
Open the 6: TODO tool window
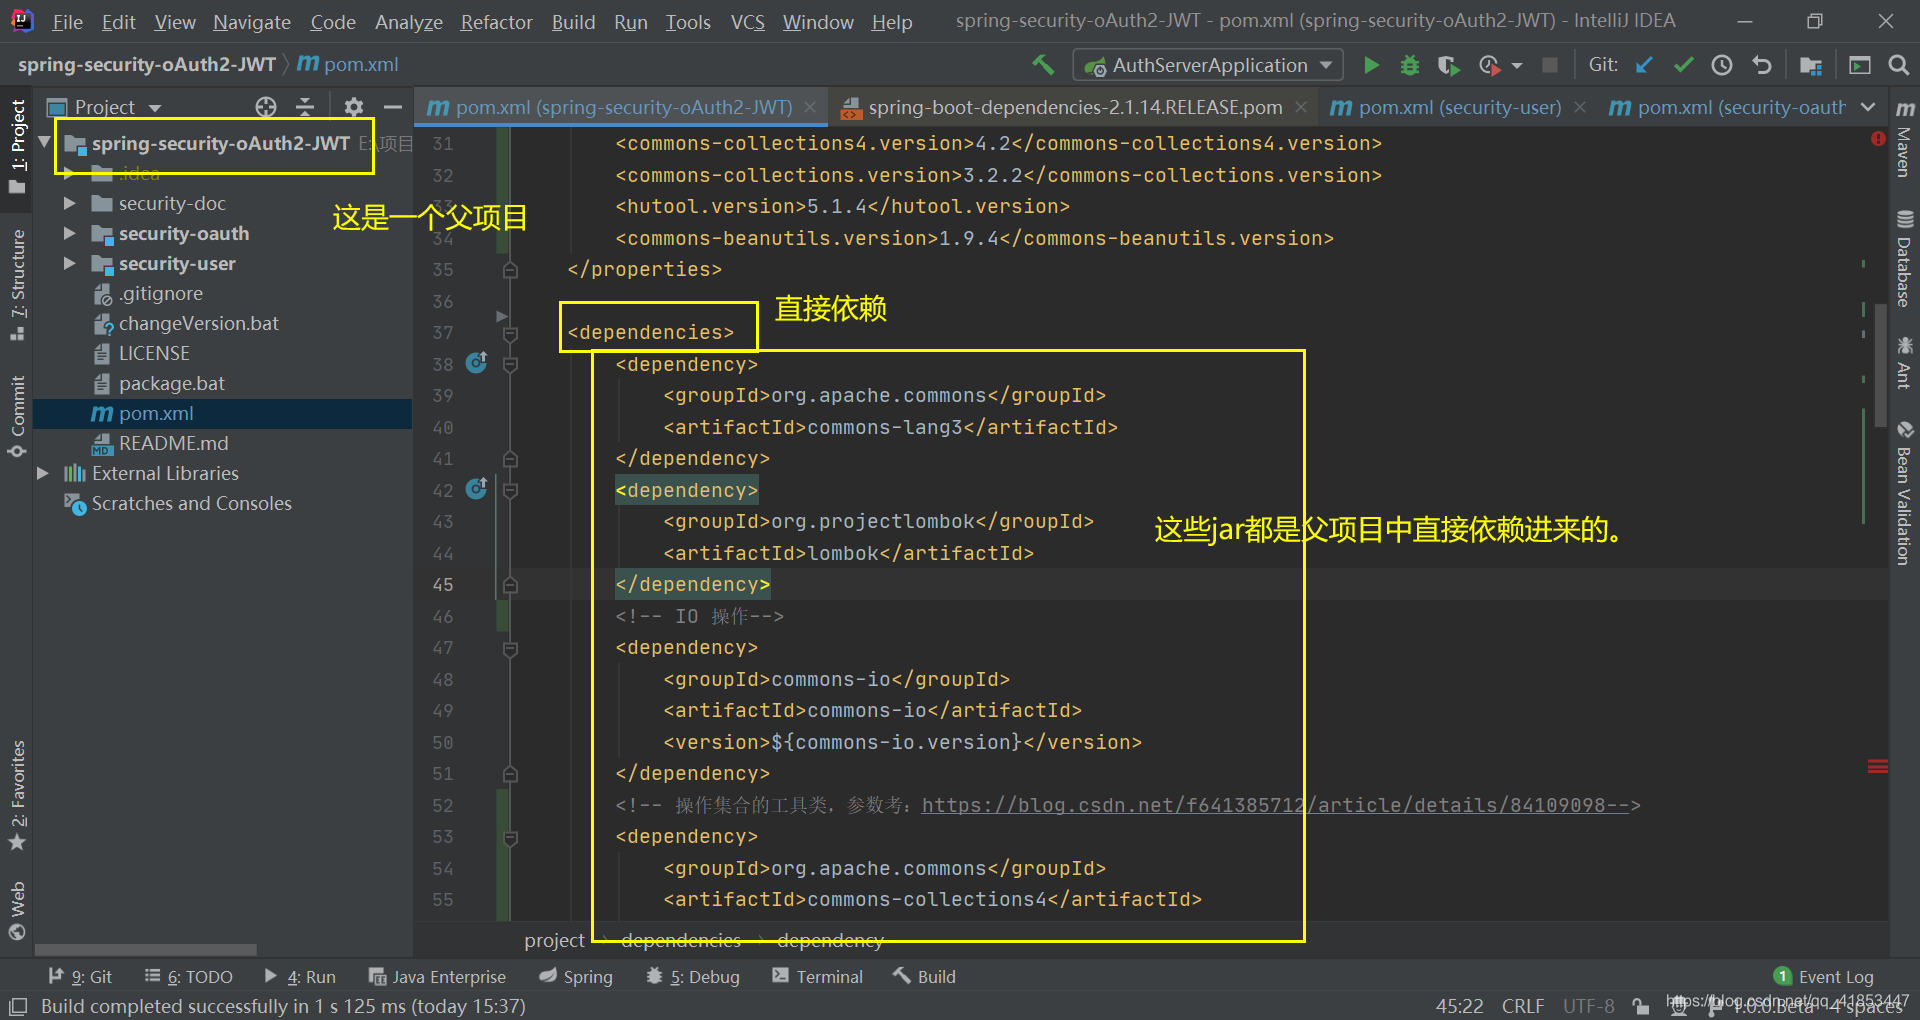[x=188, y=976]
